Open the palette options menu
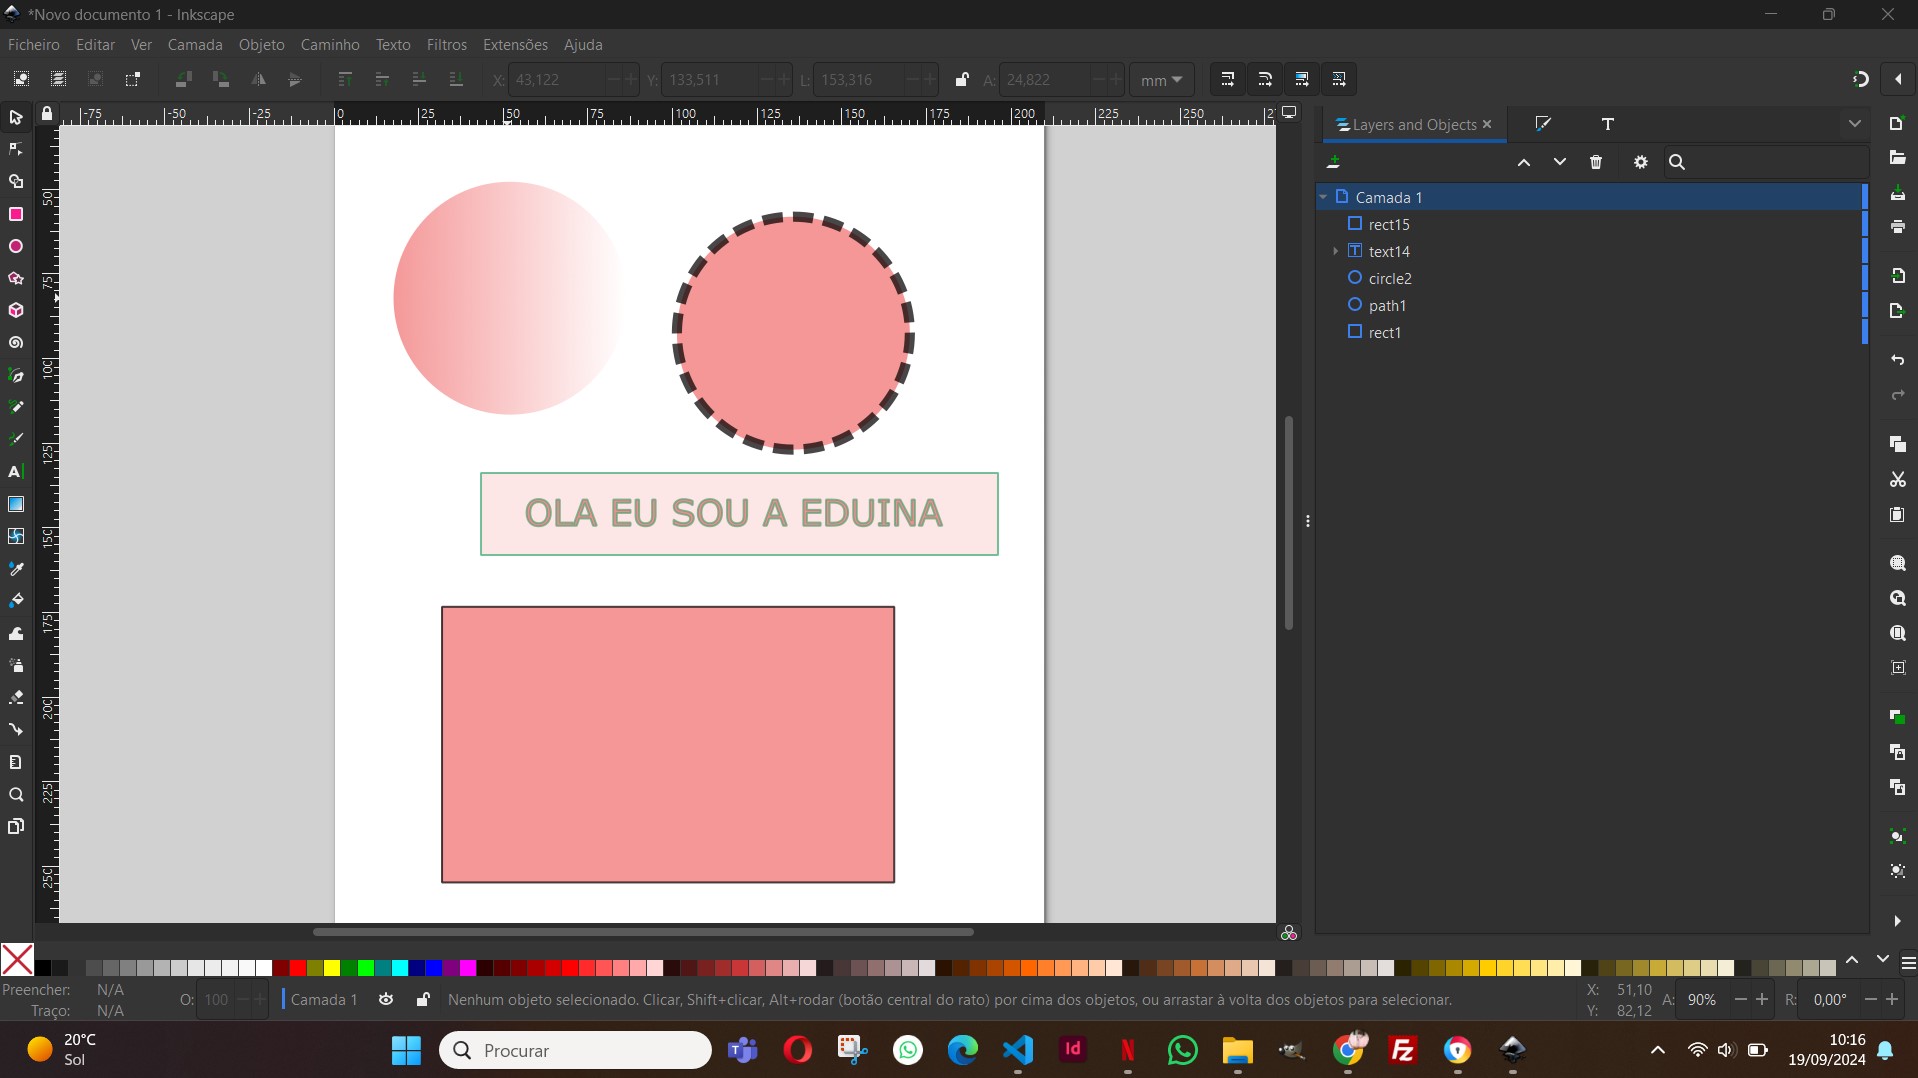This screenshot has height=1078, width=1918. (1908, 962)
